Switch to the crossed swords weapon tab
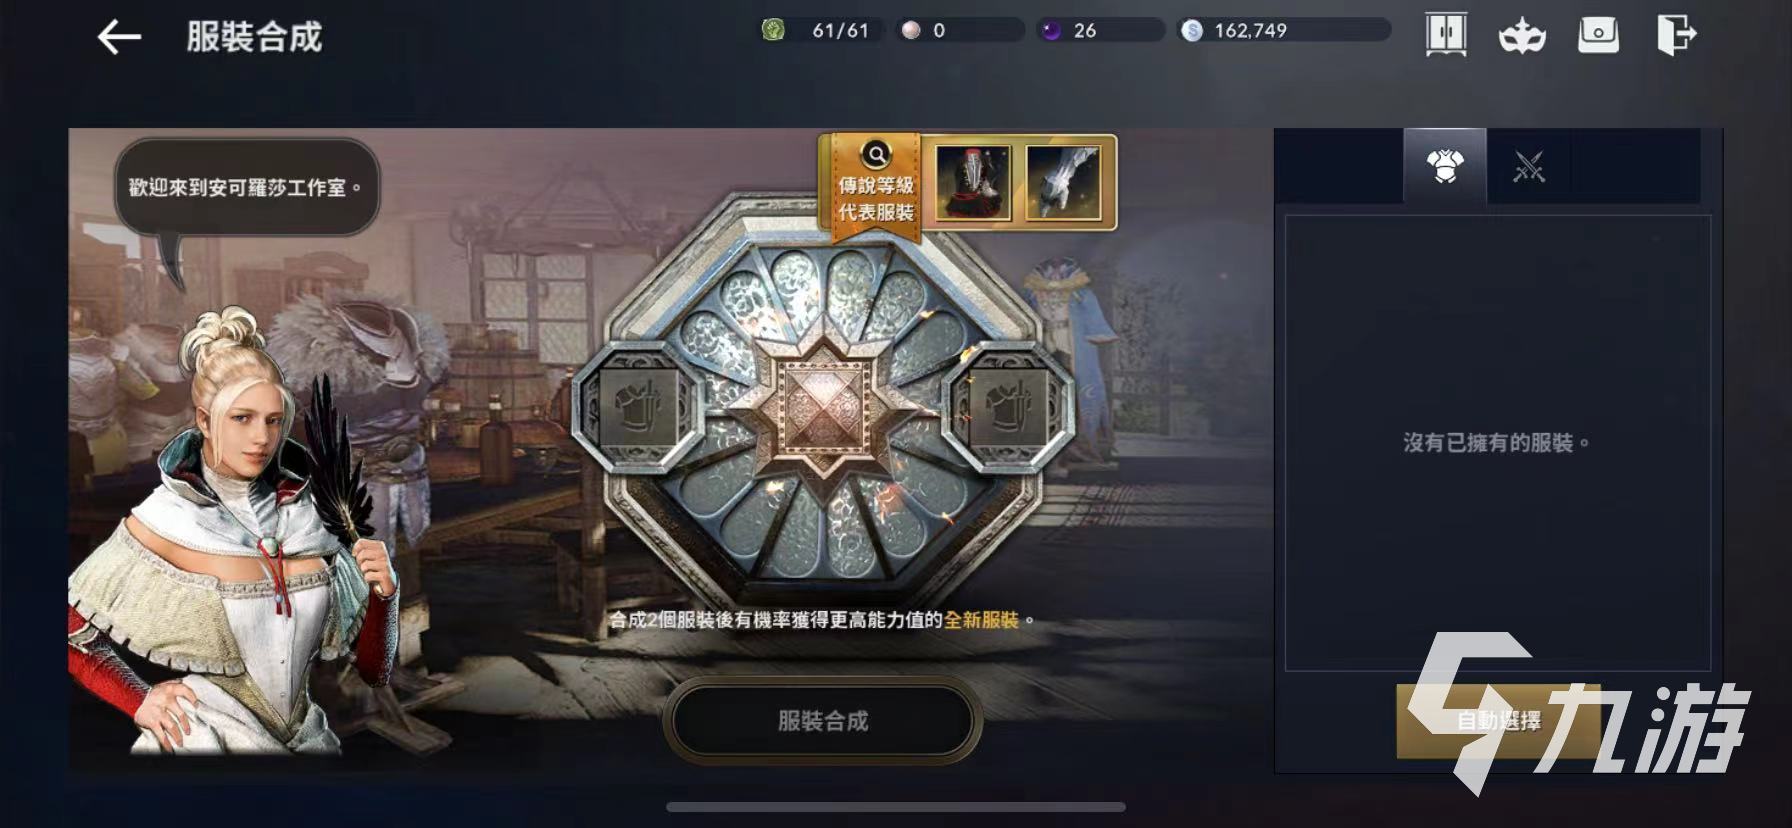 pyautogui.click(x=1529, y=166)
